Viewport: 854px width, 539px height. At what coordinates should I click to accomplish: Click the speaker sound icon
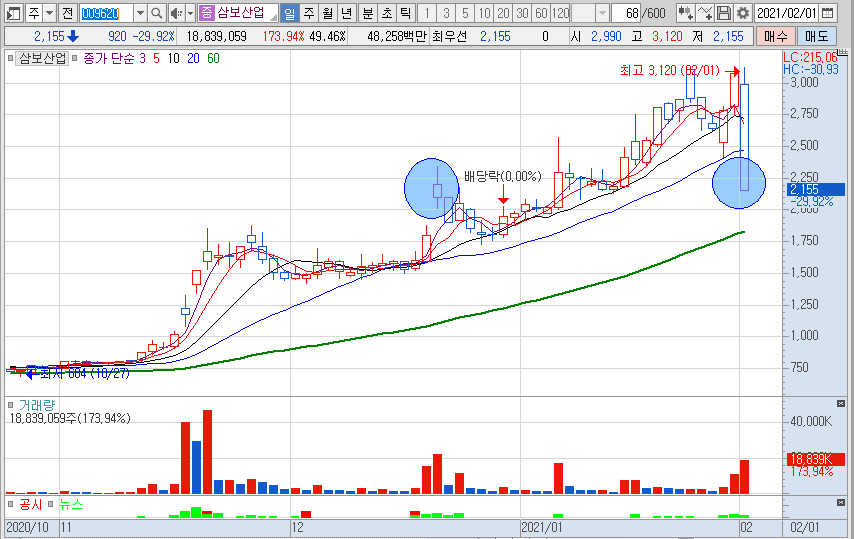click(176, 13)
